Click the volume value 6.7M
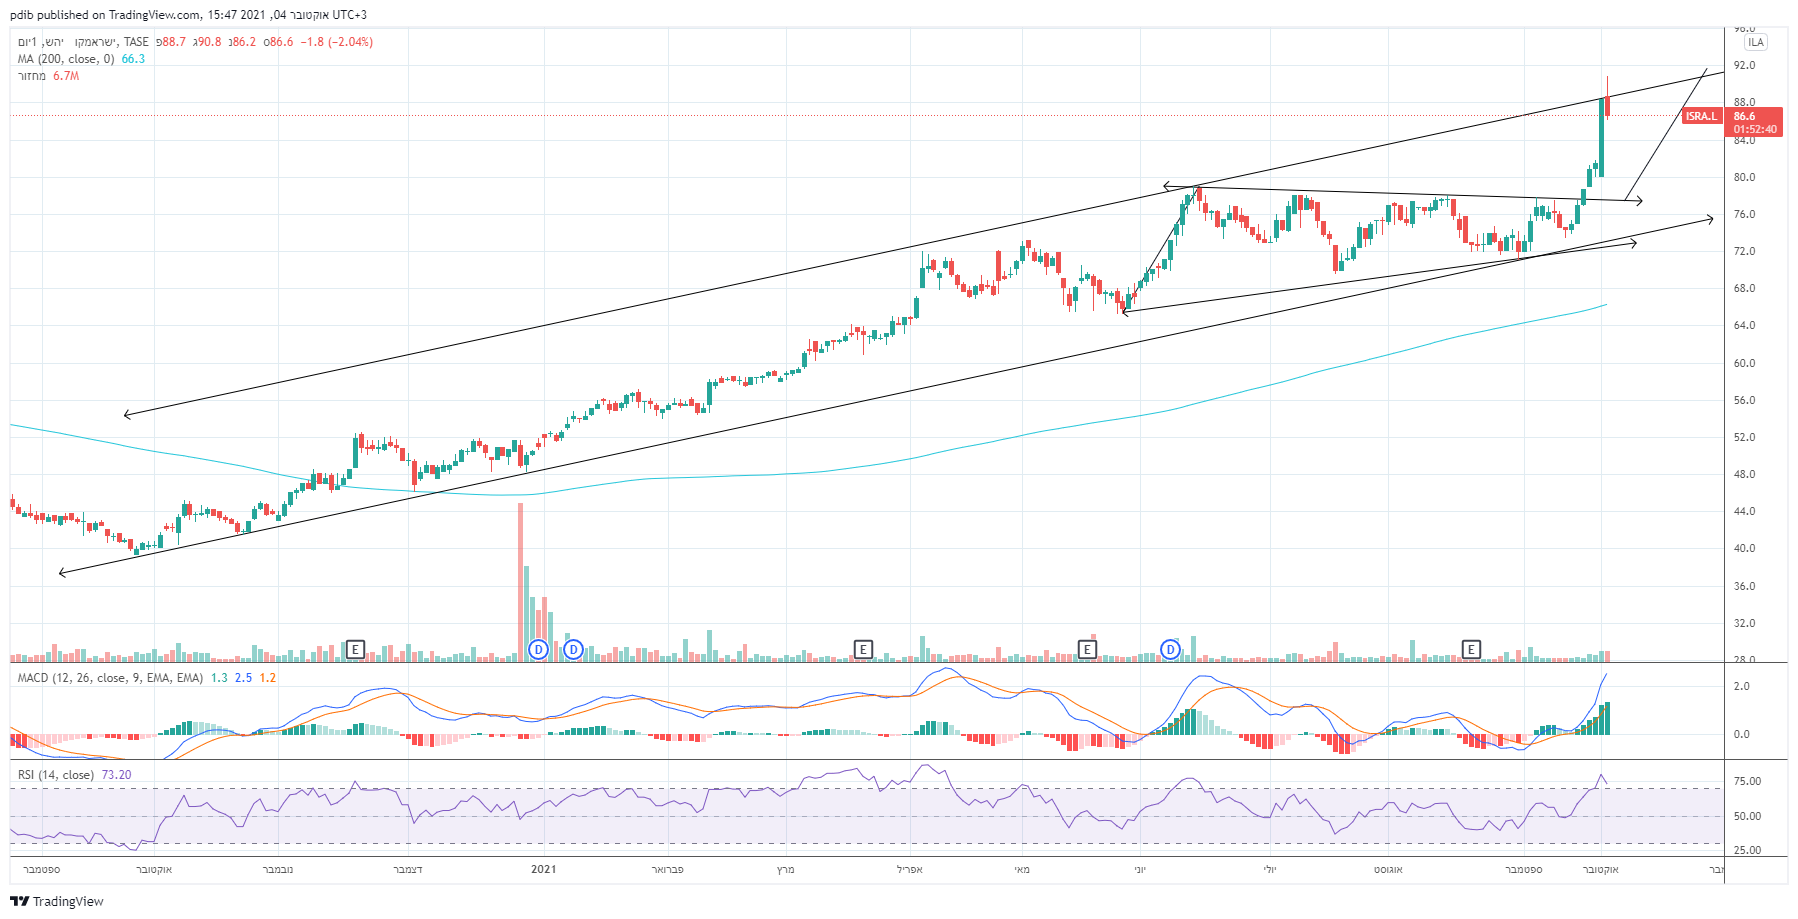The width and height of the screenshot is (1798, 919). [x=66, y=76]
